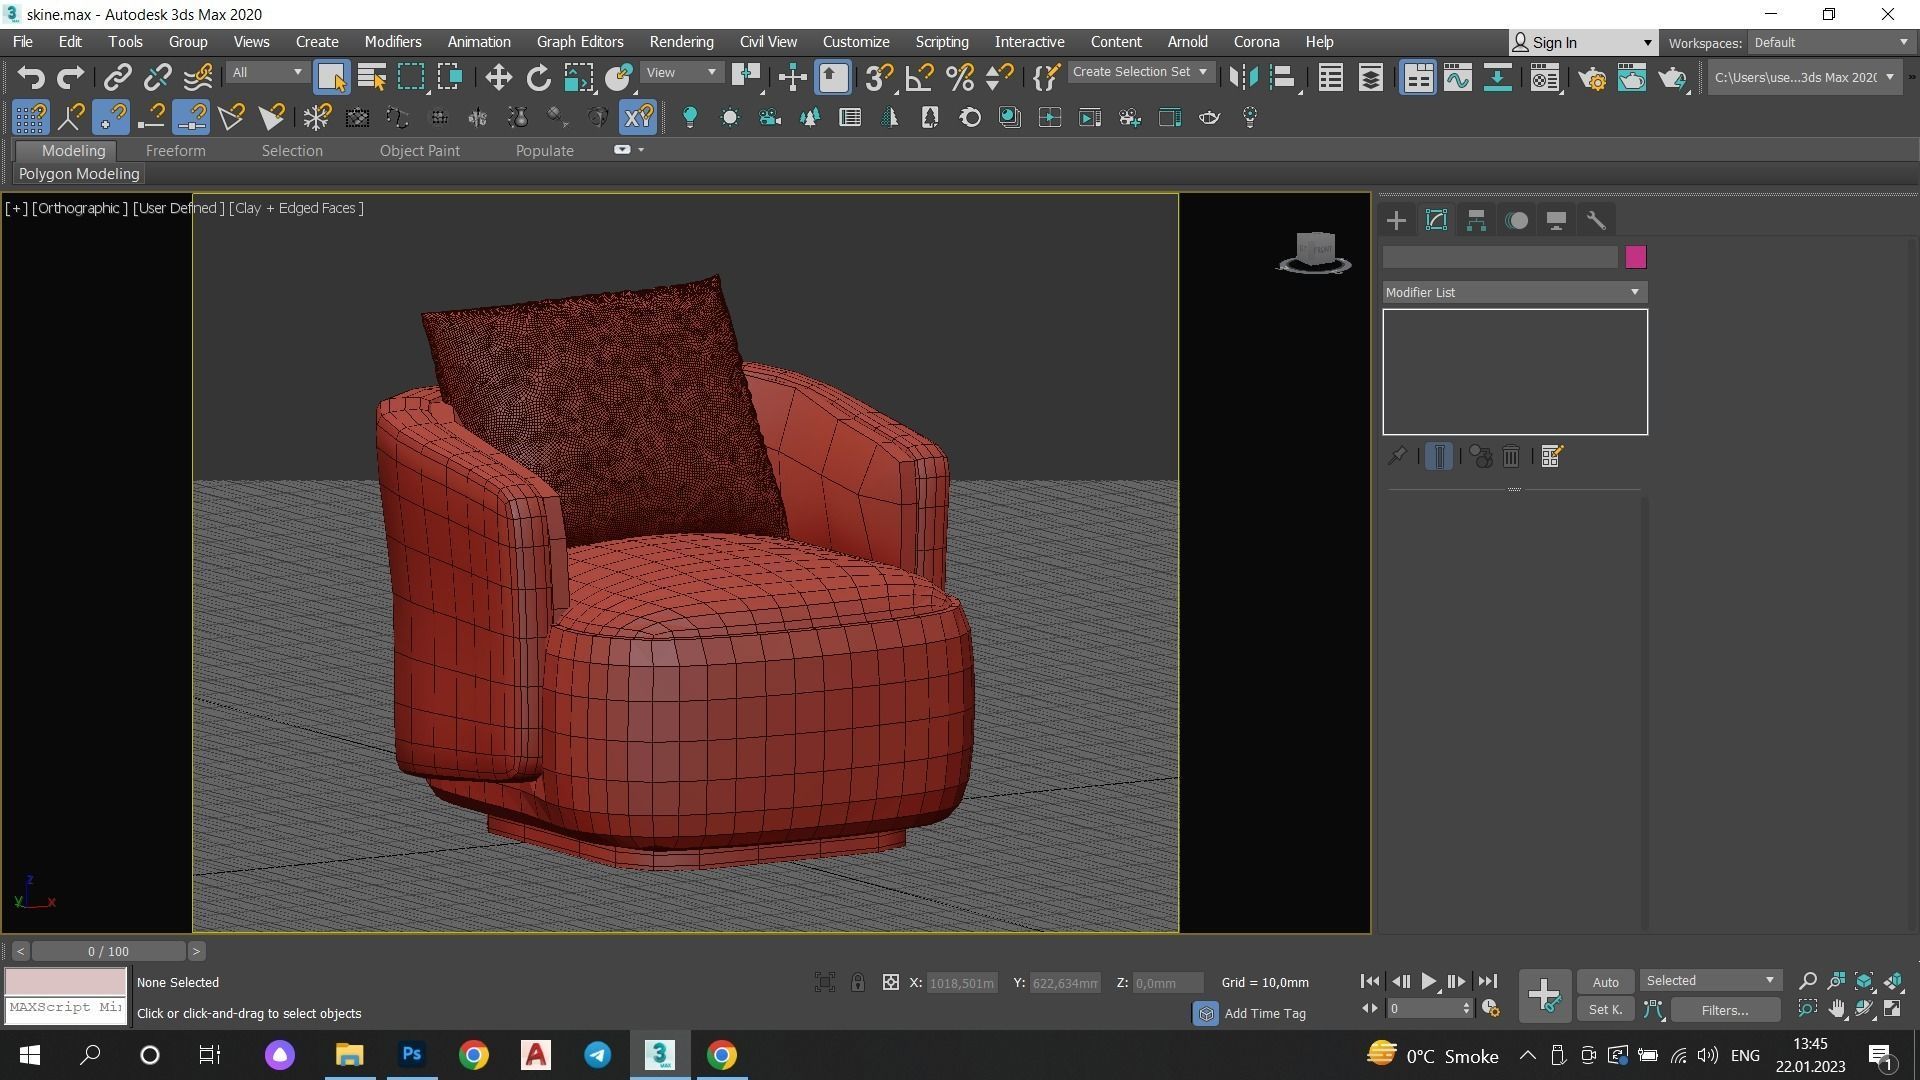
Task: Choose the Select and Rotate tool
Action: pyautogui.click(x=538, y=77)
